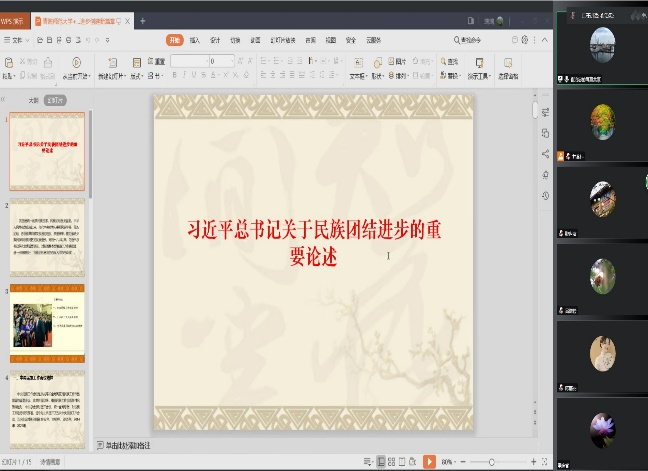
Task: Select slide 3 thumbnail with photo
Action: [x=47, y=322]
